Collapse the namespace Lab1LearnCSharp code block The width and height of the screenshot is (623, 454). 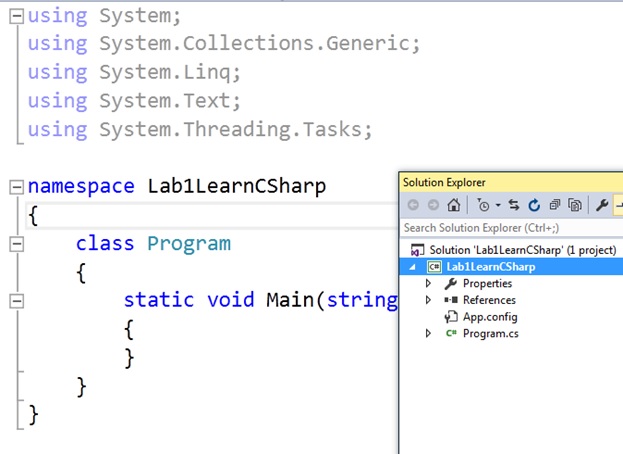pos(16,187)
